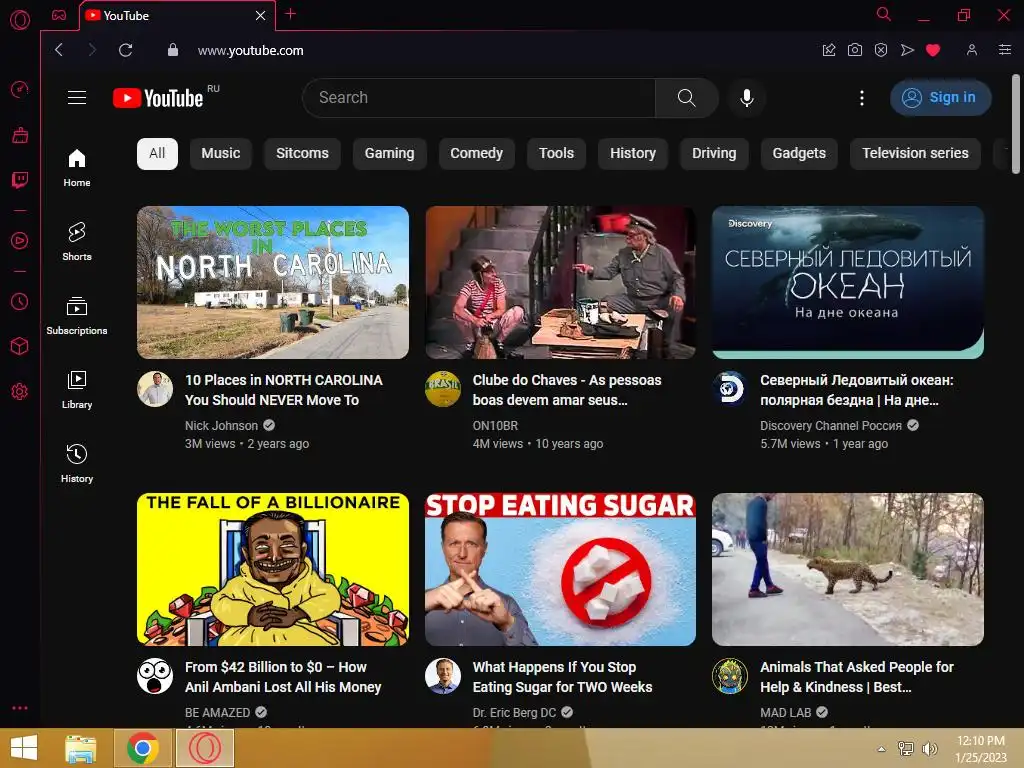Select the Sitcoms filter chip
This screenshot has height=768, width=1024.
click(302, 153)
